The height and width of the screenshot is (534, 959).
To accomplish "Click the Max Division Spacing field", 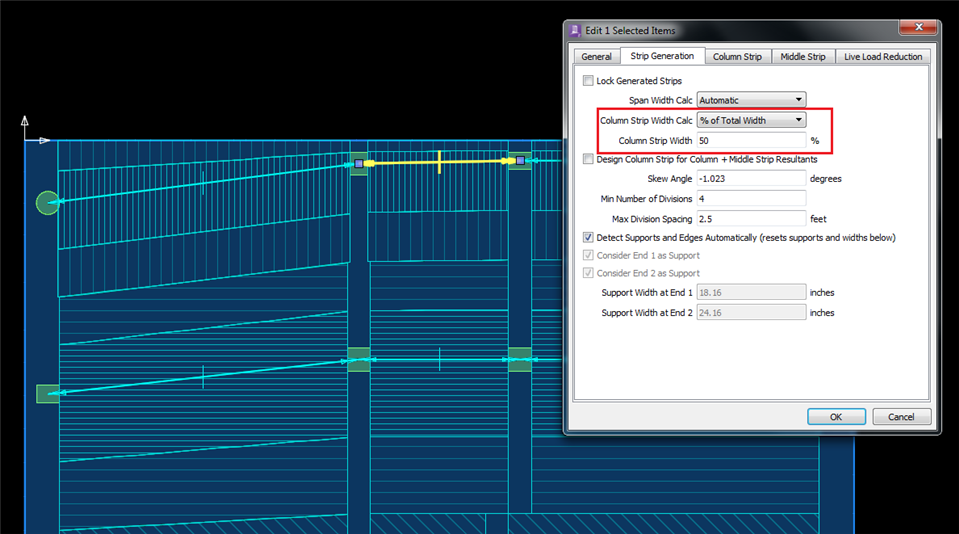I will click(751, 219).
